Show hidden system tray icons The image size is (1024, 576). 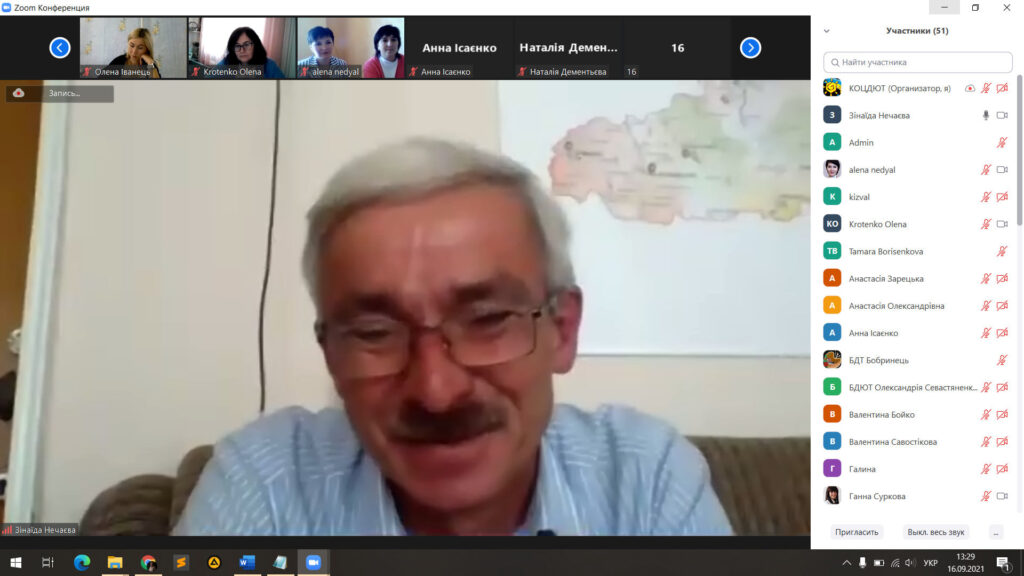click(847, 562)
